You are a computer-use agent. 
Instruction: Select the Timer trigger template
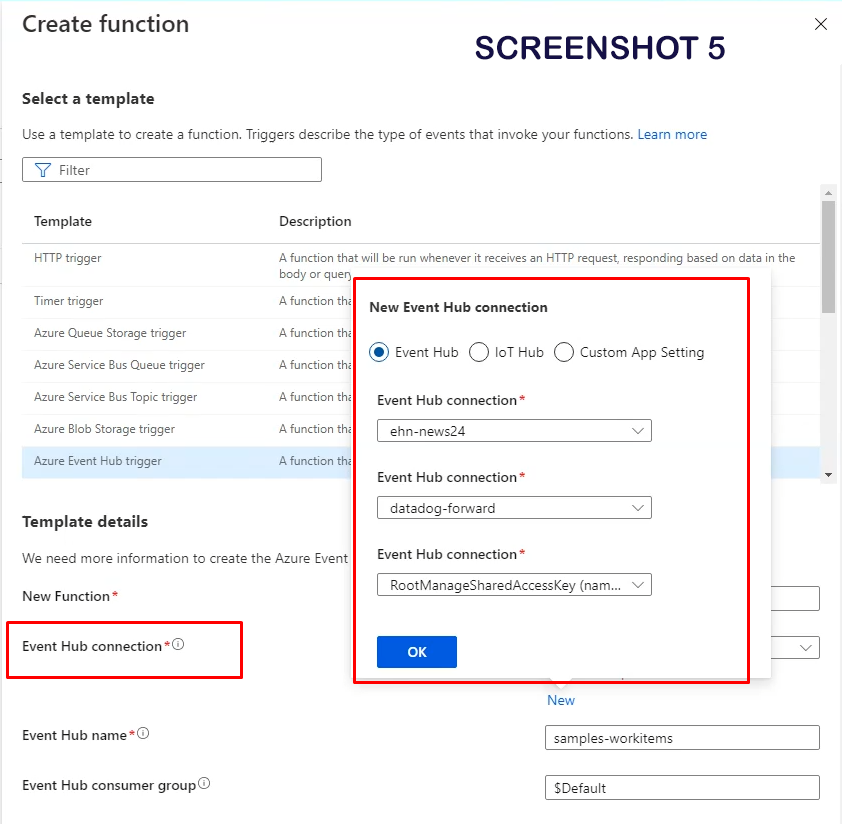pos(69,301)
